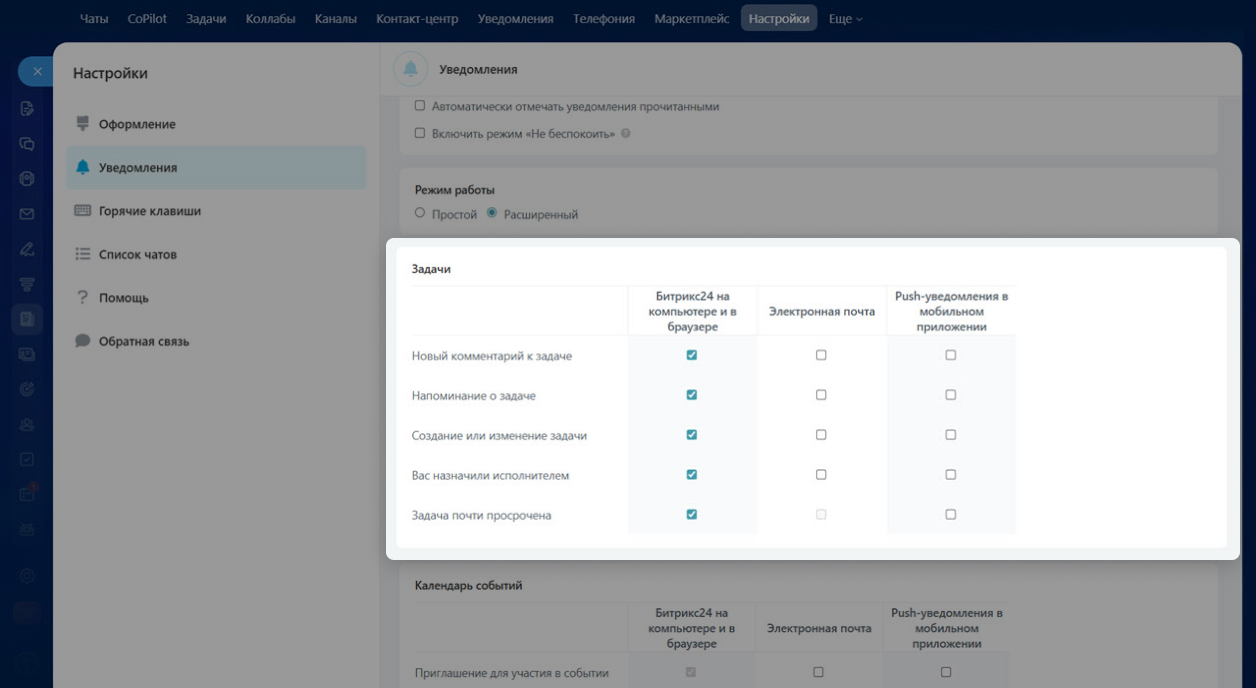The height and width of the screenshot is (688, 1256).
Task: Enable Автоматически отмечать уведомления прочитанными checkbox
Action: pos(420,106)
